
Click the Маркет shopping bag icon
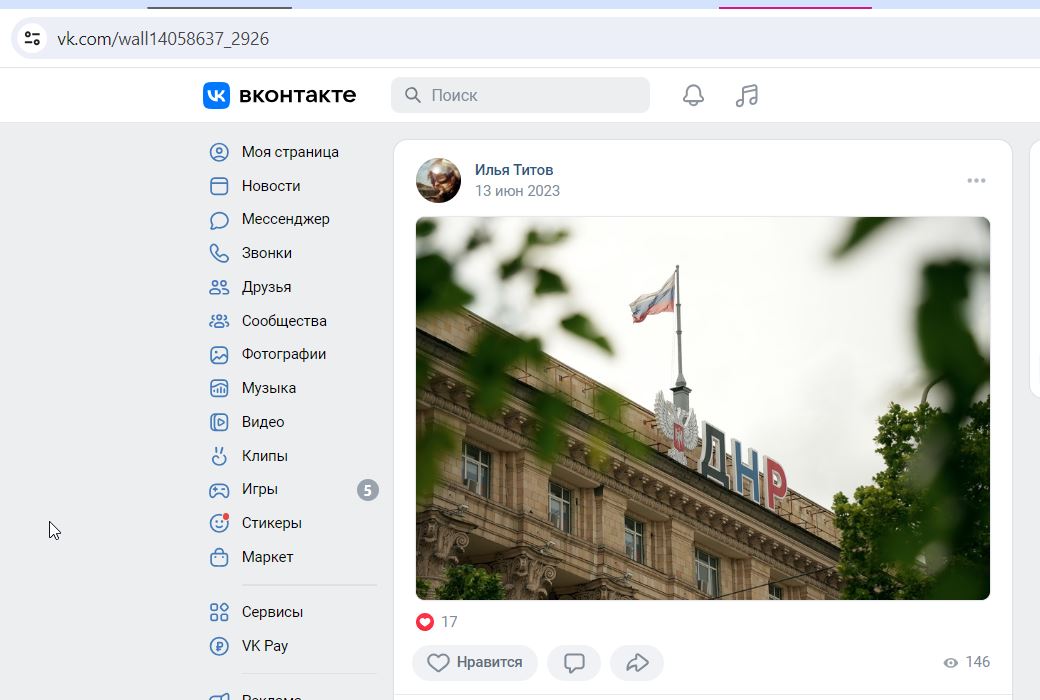click(x=219, y=557)
